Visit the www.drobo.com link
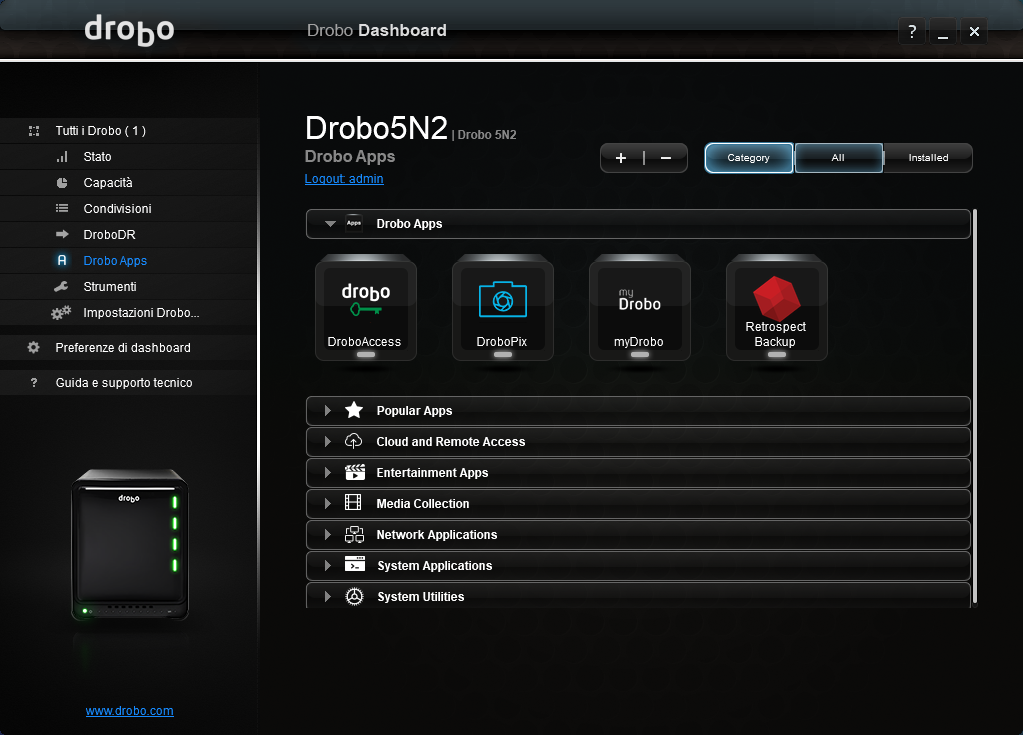 (129, 711)
